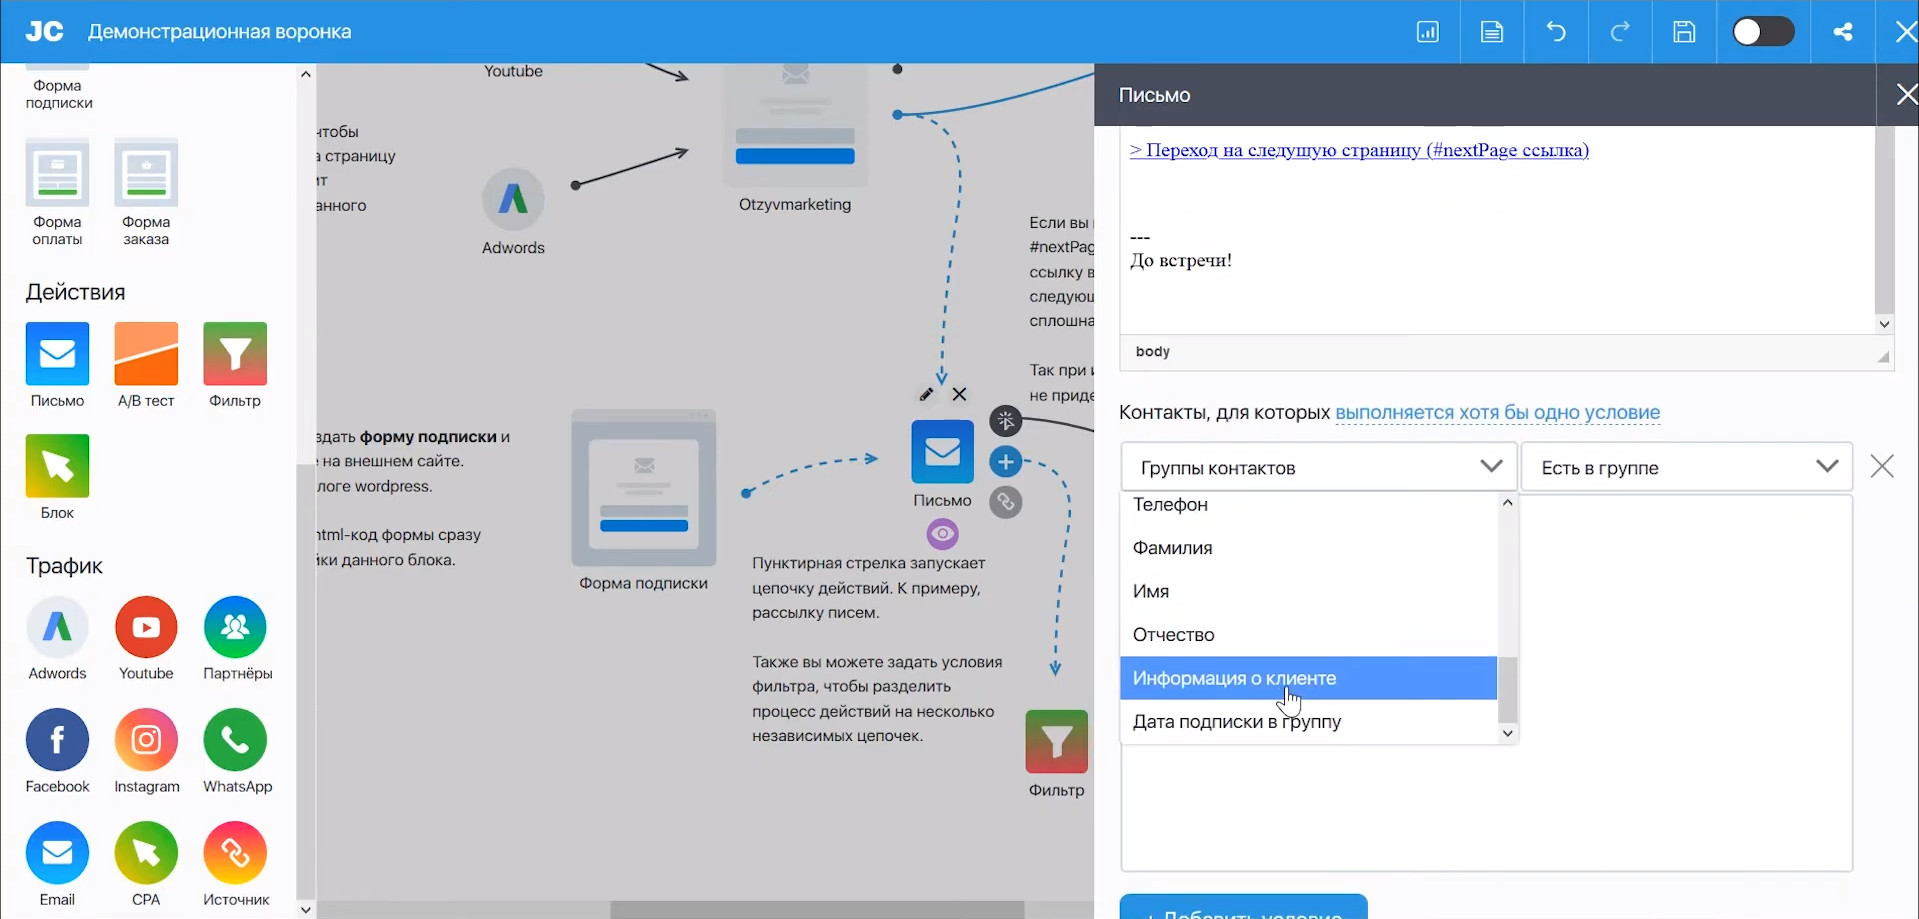Viewport: 1919px width, 919px height.
Task: Undo the last funnel change
Action: point(1556,32)
